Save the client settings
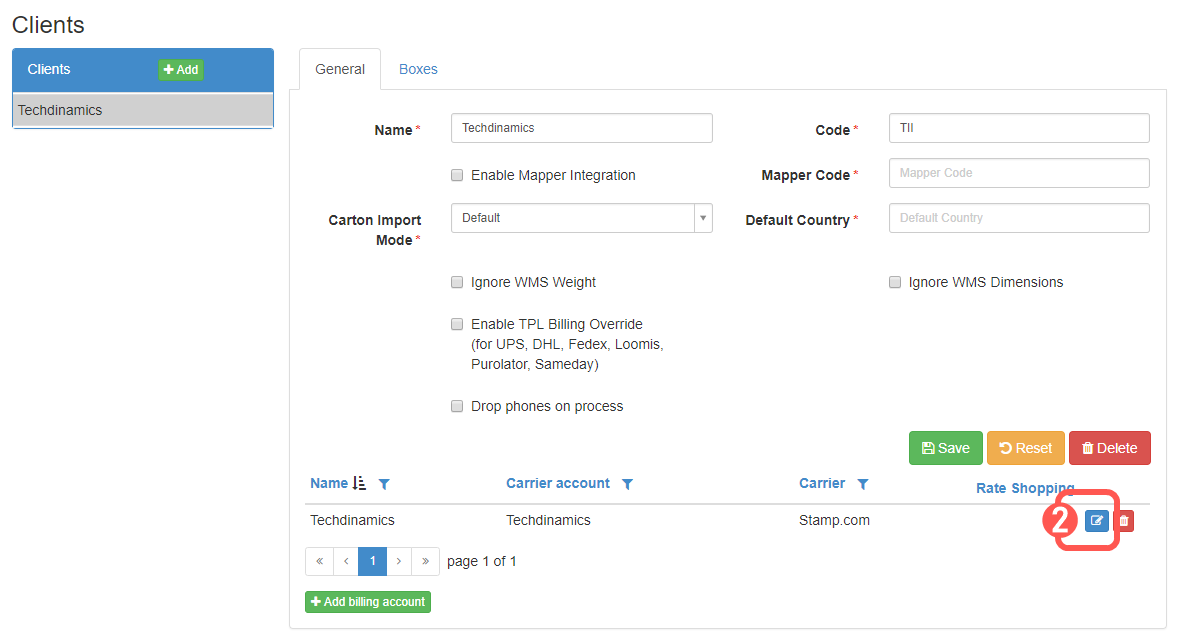 pyautogui.click(x=946, y=448)
